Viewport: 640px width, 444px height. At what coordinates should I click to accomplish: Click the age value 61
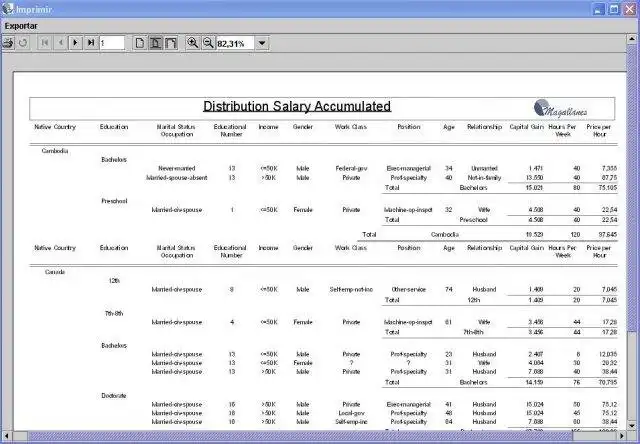[449, 322]
